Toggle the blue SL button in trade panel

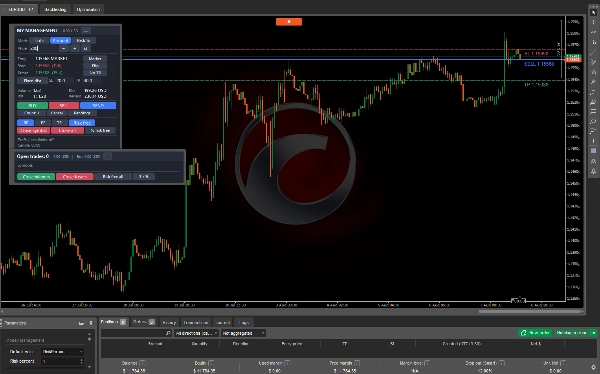[26, 123]
